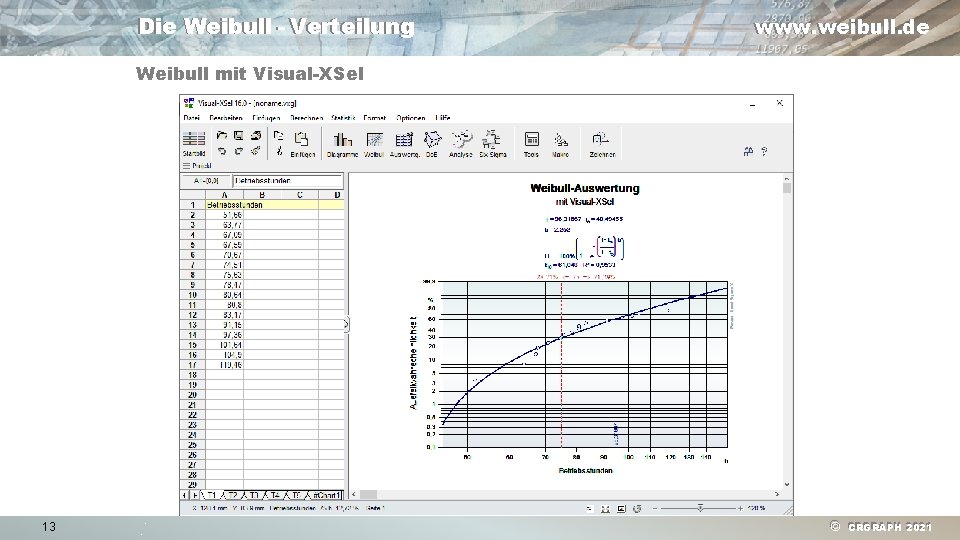Screen dimensions: 960x540
Task: Toggle the spreadsheet pane splitter arrow
Action: pos(346,324)
